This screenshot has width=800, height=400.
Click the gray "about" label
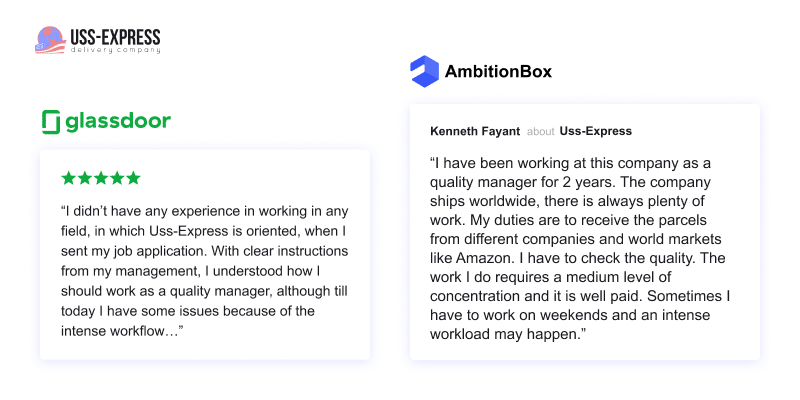point(541,131)
